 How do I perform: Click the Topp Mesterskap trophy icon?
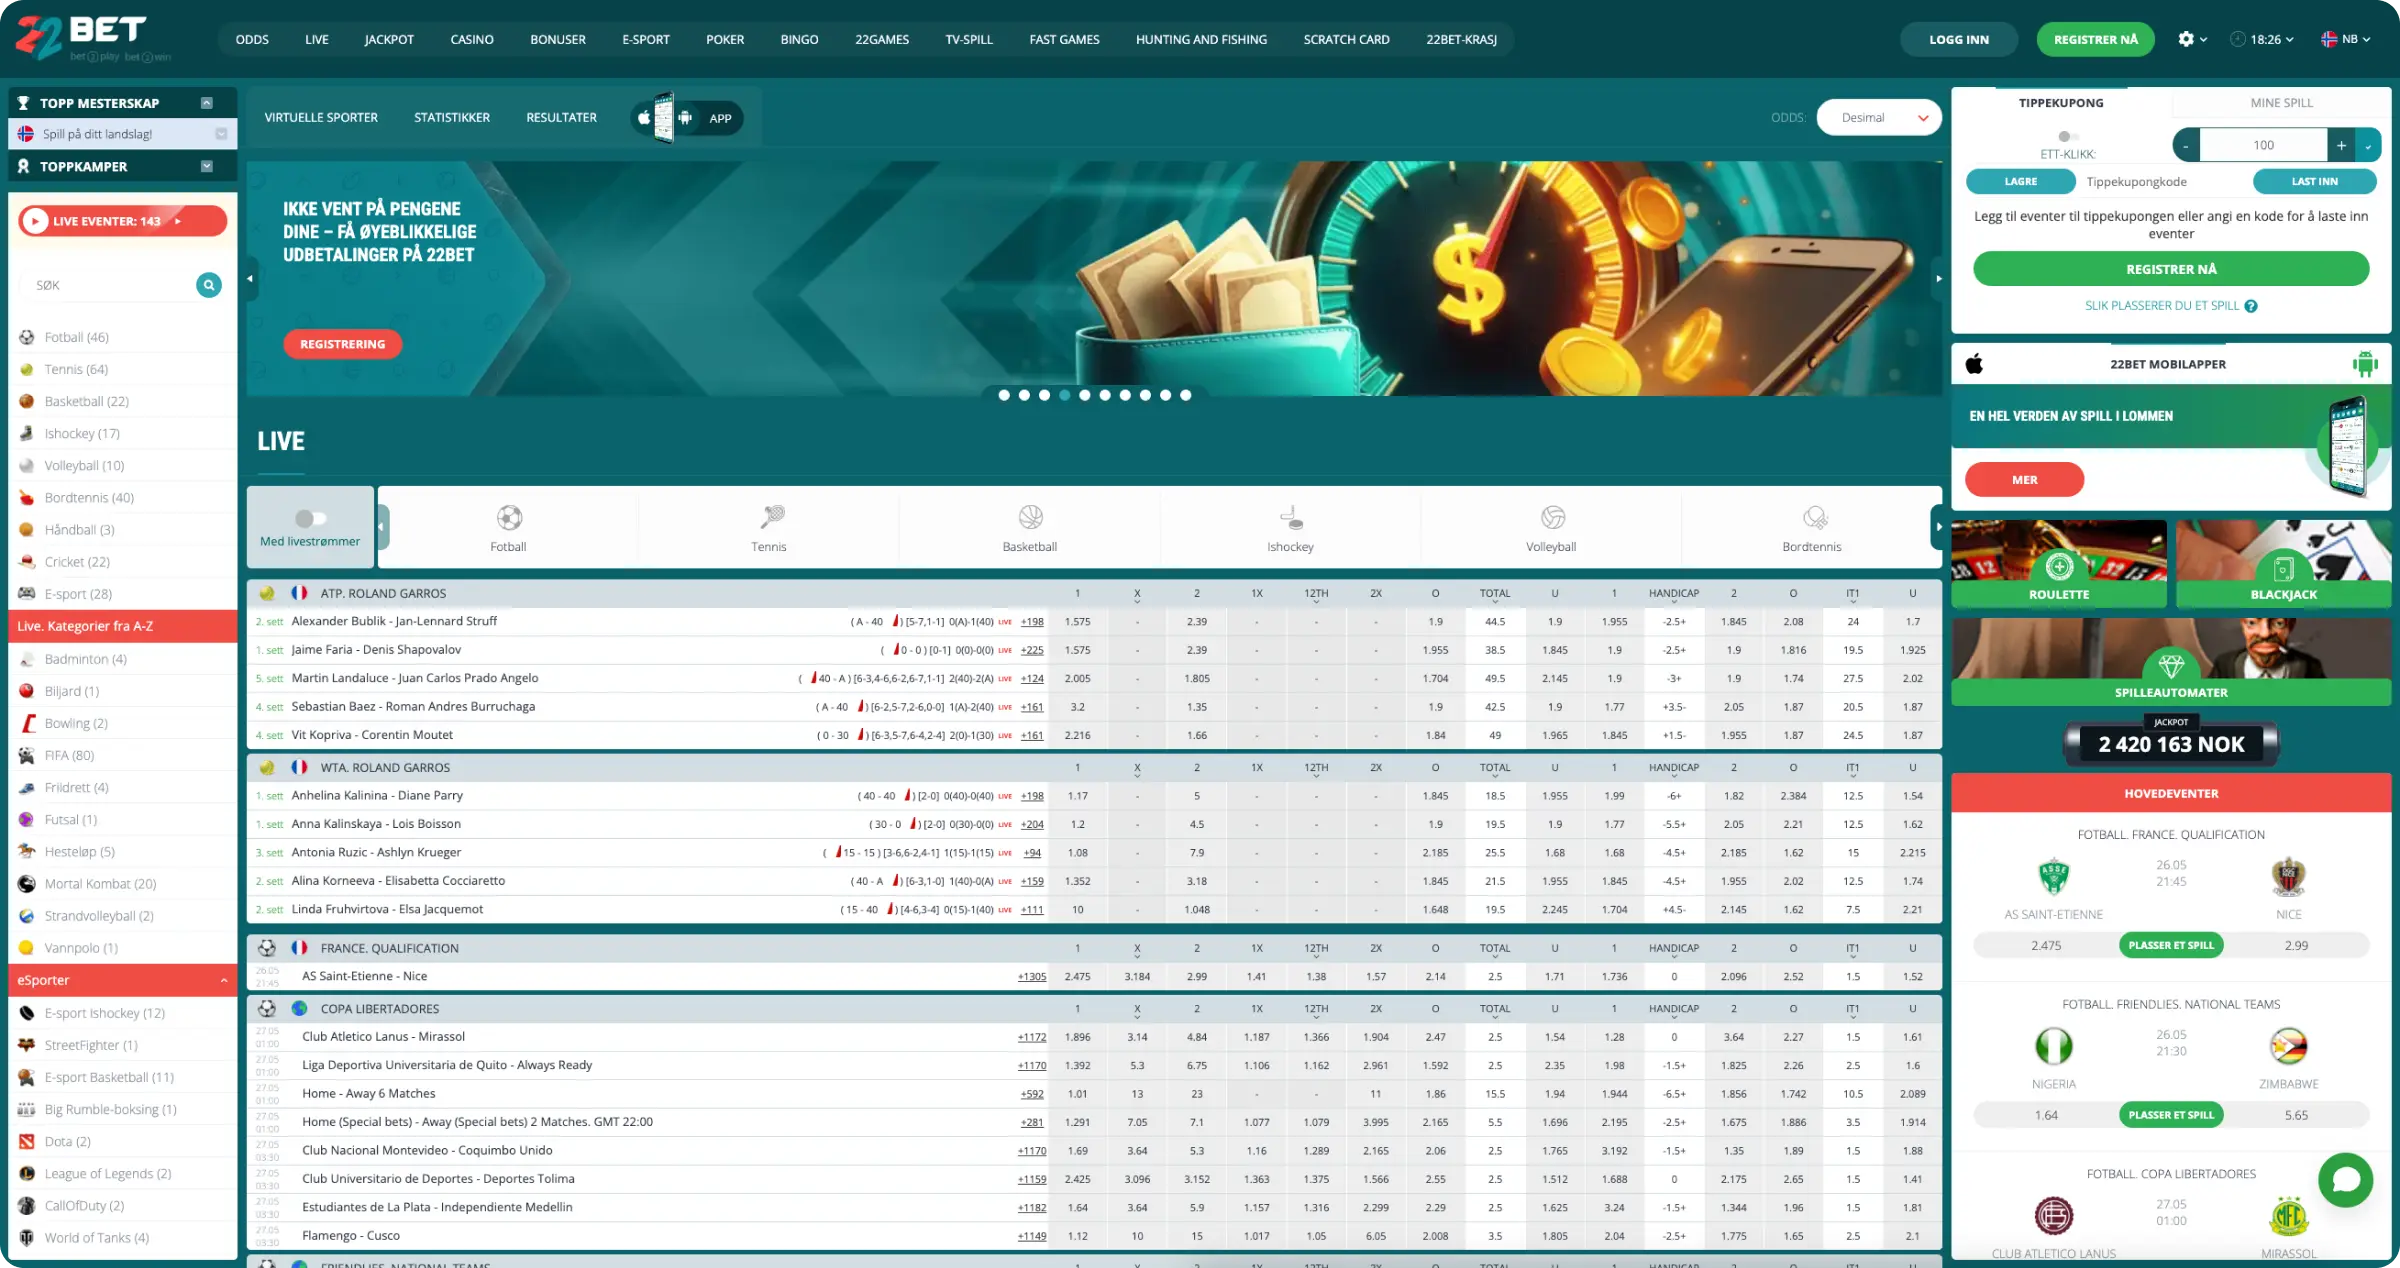click(23, 103)
